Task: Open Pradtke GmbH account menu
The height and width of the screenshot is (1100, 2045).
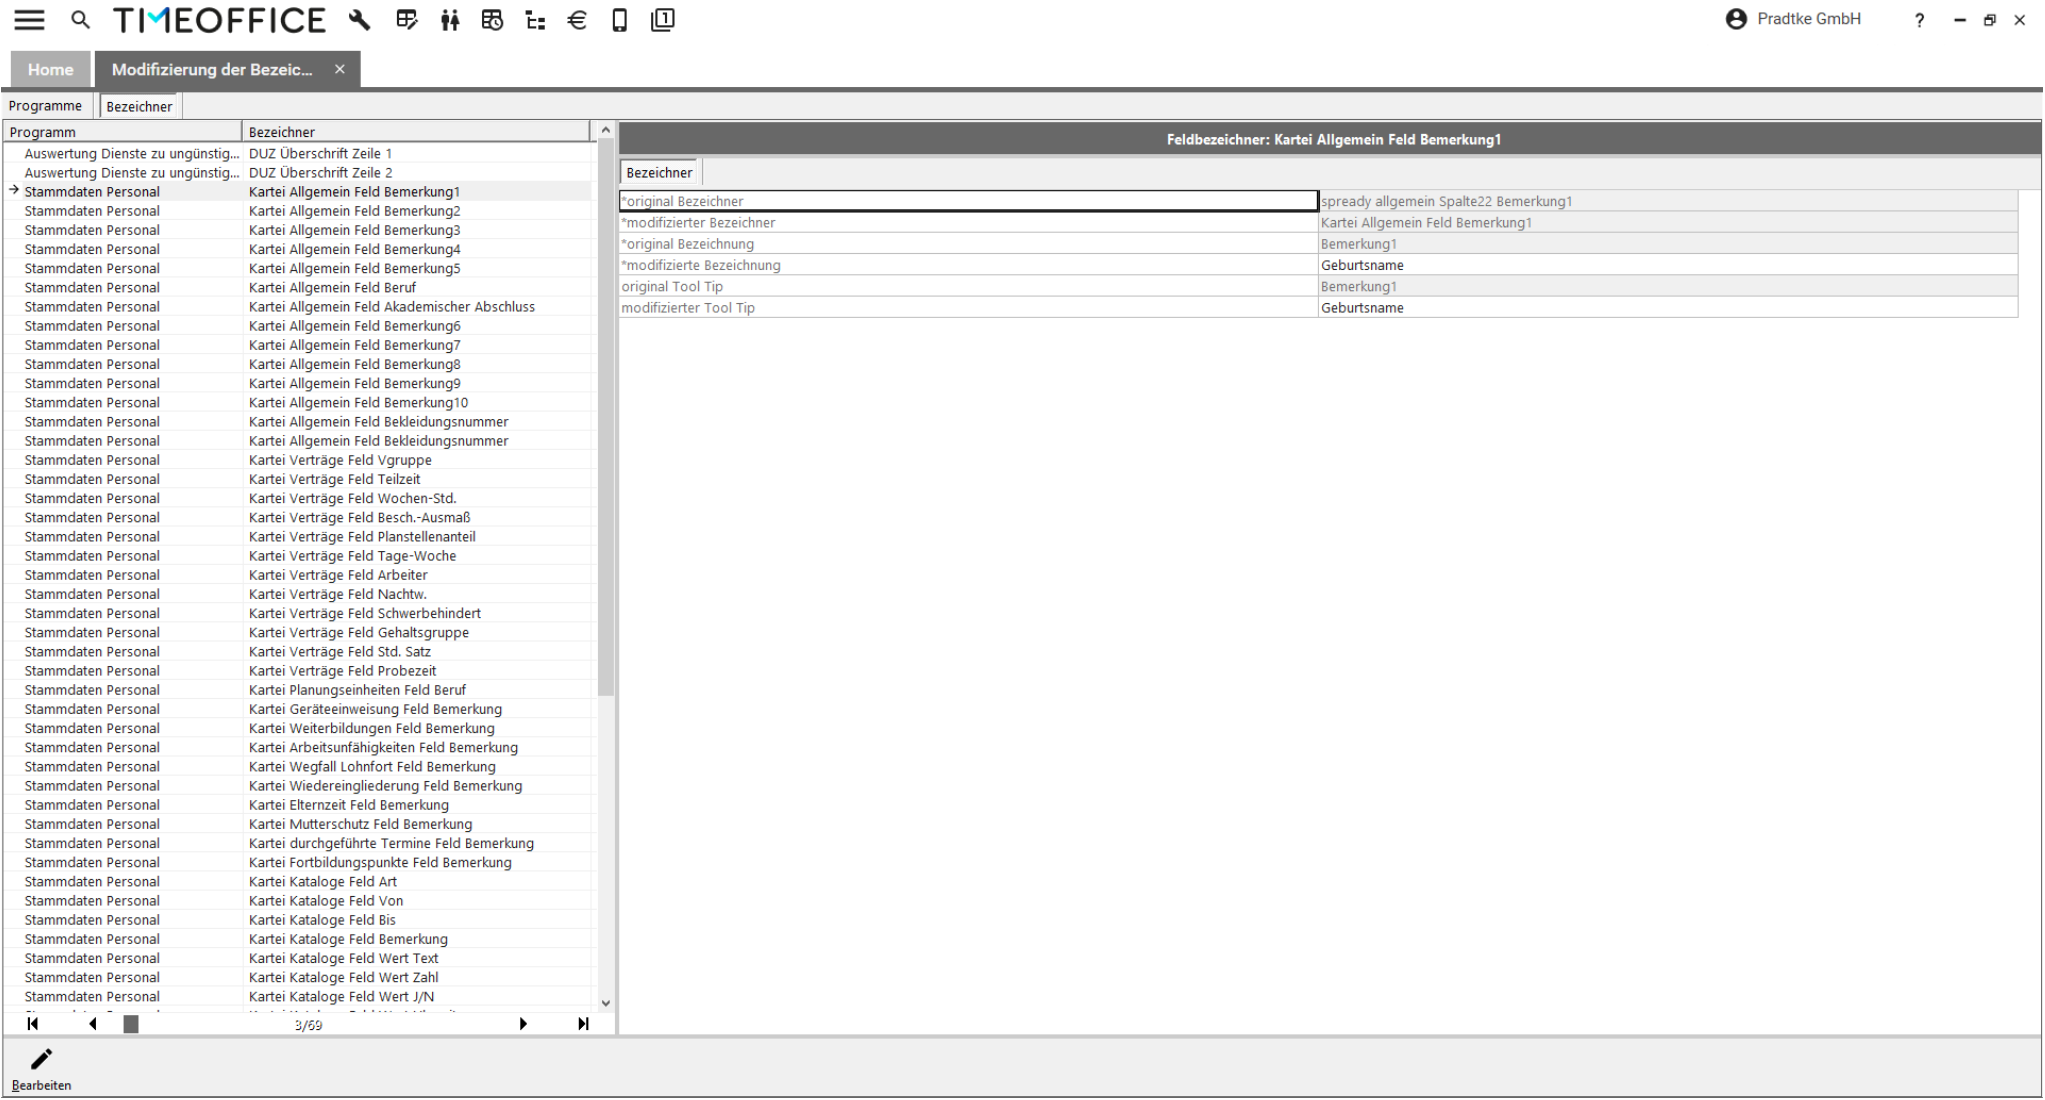Action: point(1794,19)
